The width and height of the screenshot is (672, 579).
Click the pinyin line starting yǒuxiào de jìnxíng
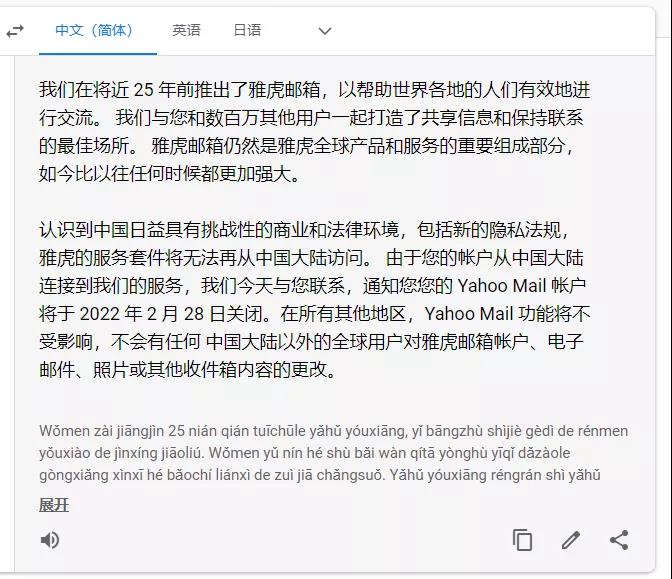[x=305, y=453]
